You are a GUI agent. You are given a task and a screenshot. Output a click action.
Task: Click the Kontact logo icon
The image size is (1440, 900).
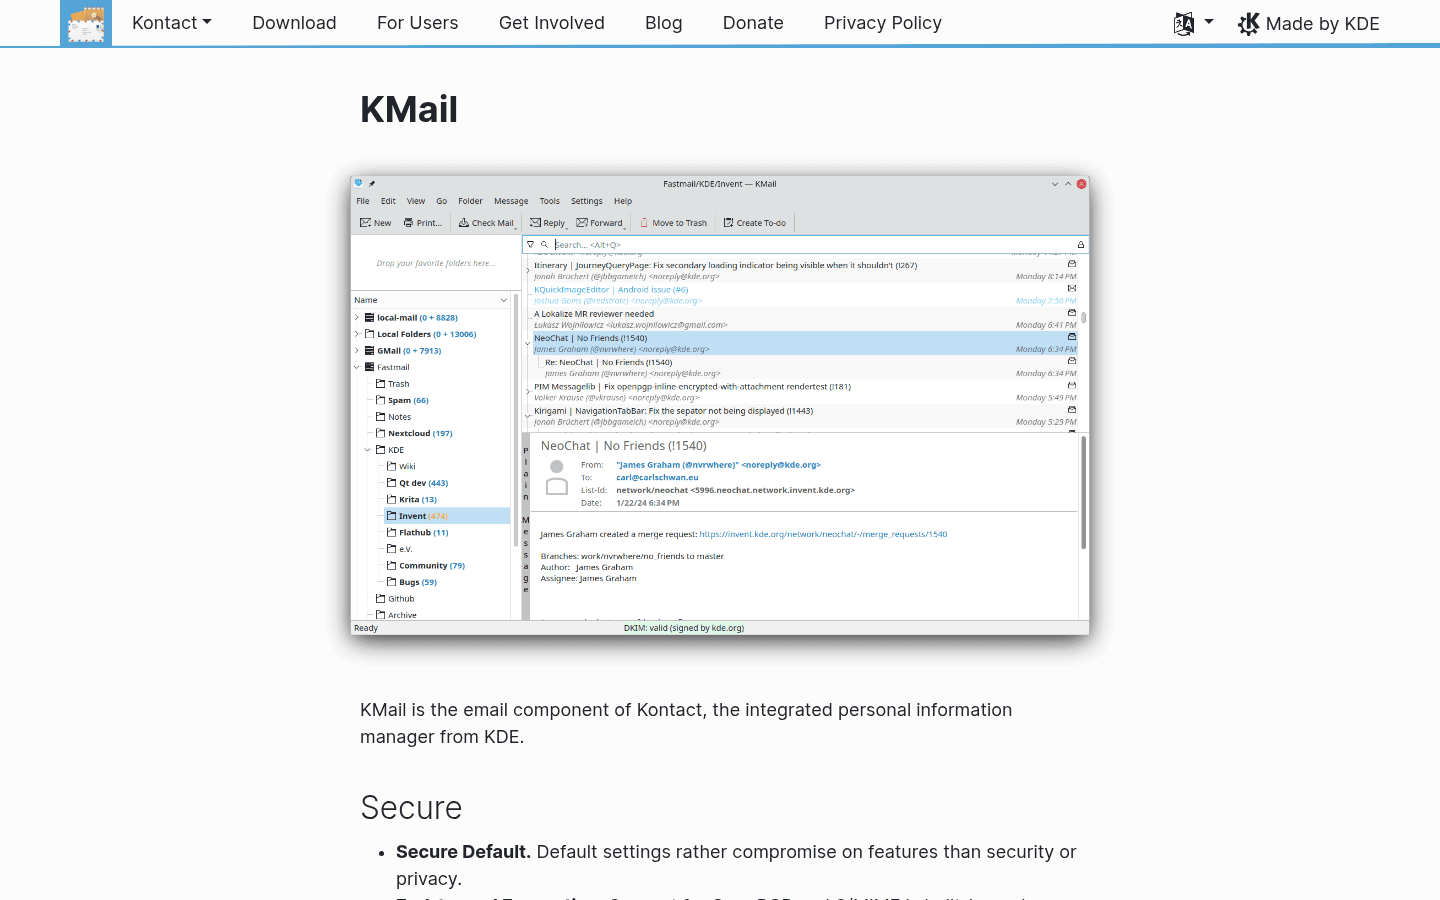click(86, 23)
